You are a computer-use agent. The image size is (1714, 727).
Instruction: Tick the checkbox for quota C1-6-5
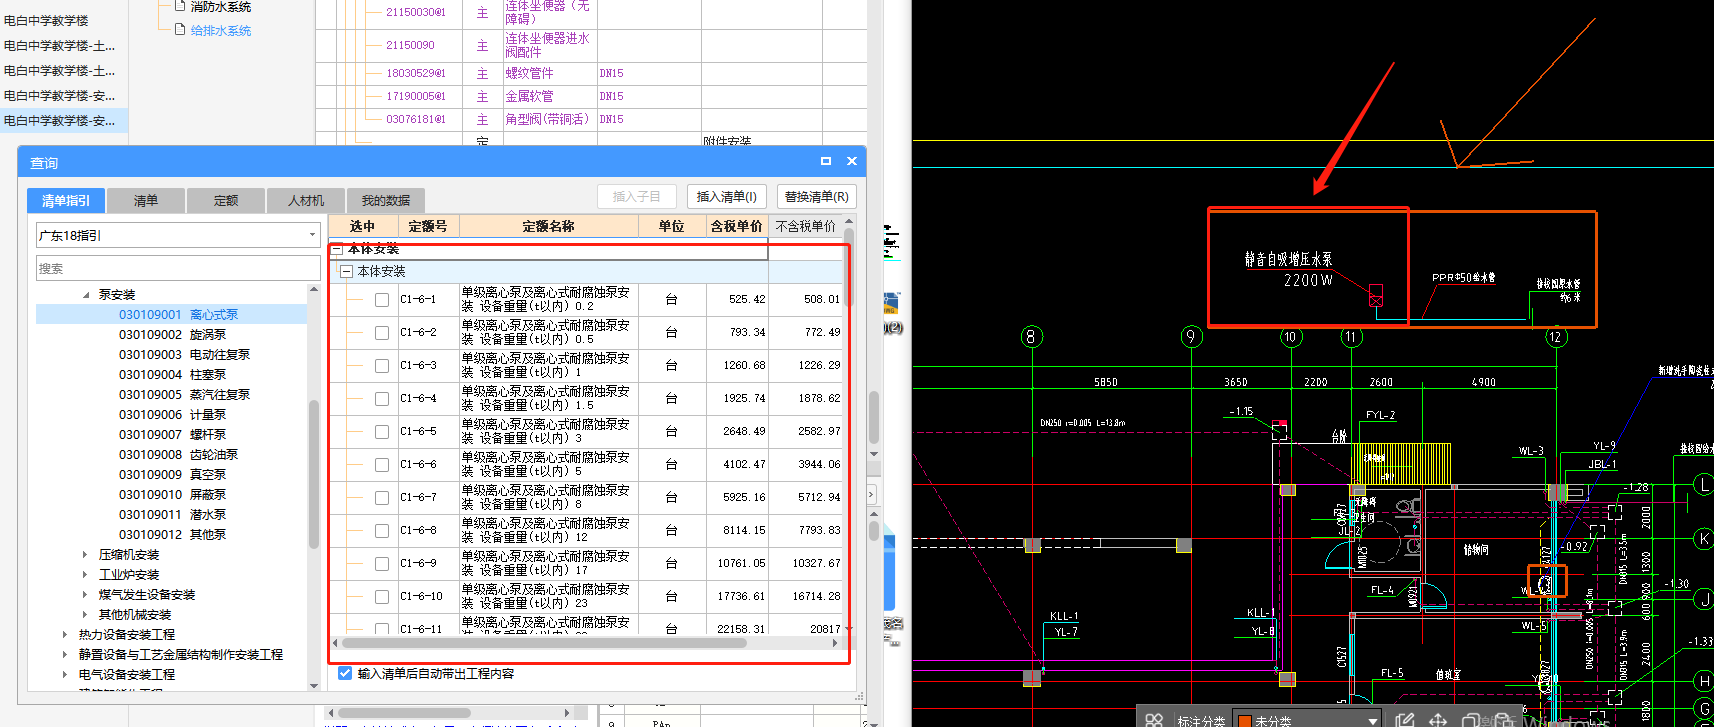tap(382, 432)
